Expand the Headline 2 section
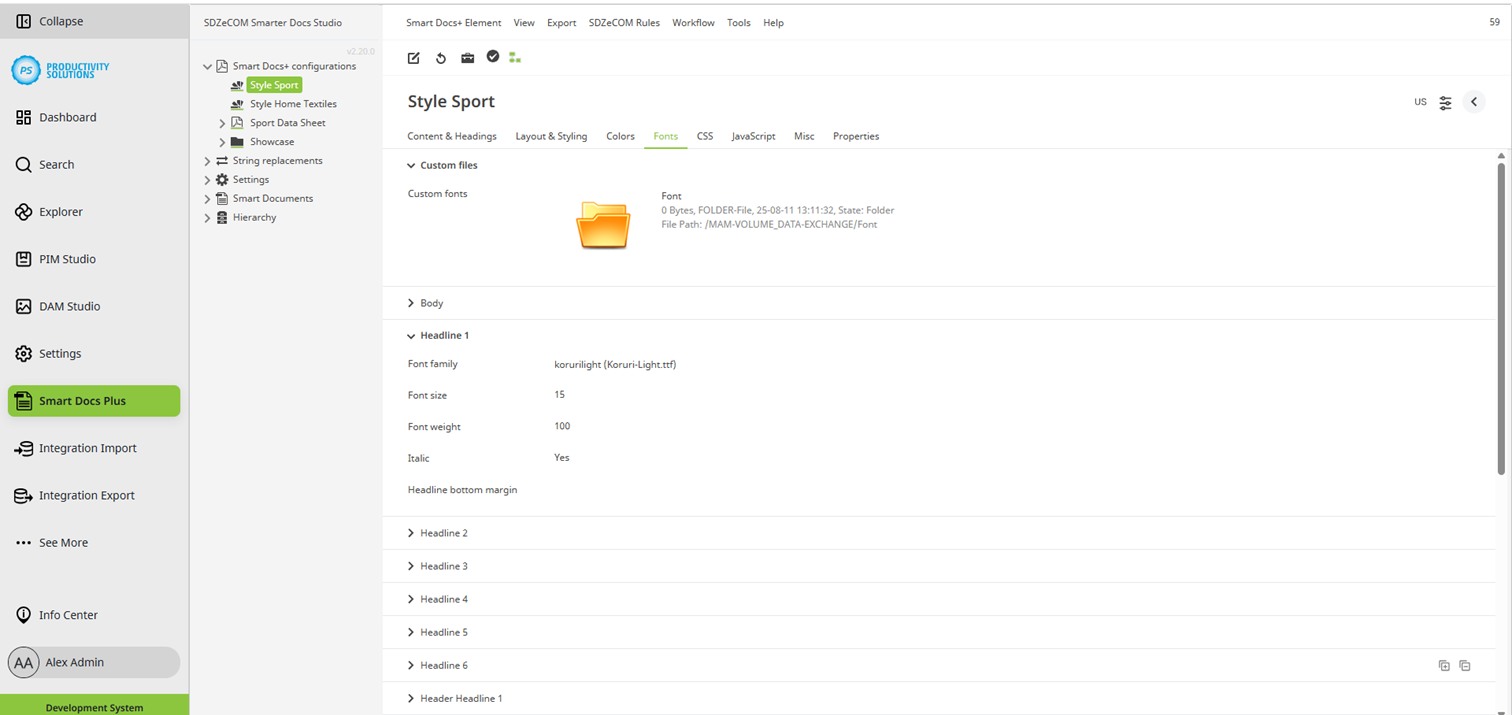The image size is (1512, 715). click(411, 534)
